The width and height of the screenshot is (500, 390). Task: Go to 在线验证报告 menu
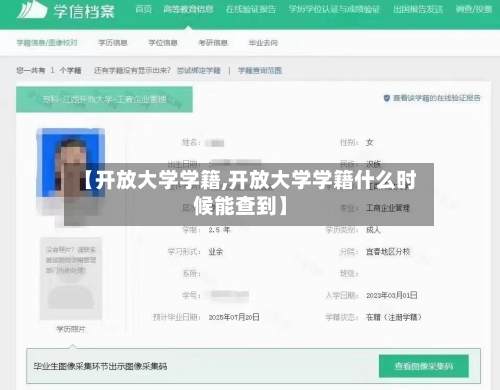251,9
